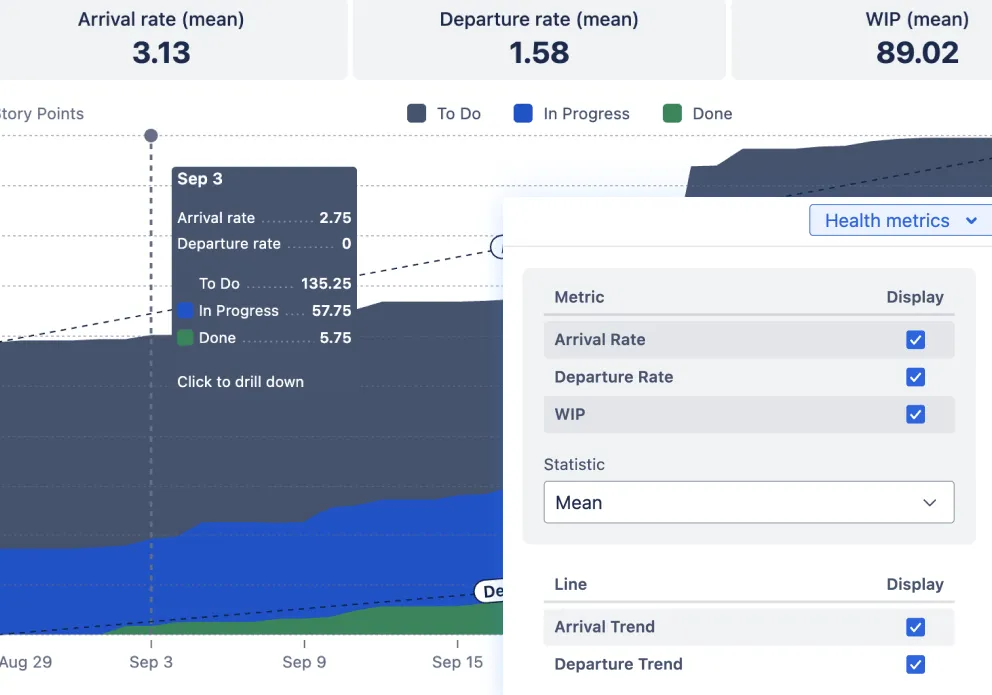Click the Metric column header

(x=579, y=297)
